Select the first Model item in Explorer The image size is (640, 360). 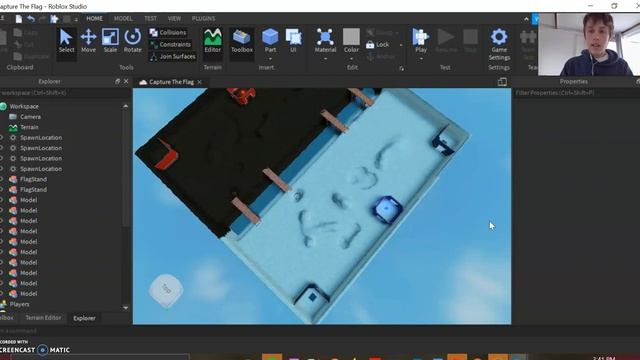pyautogui.click(x=29, y=200)
